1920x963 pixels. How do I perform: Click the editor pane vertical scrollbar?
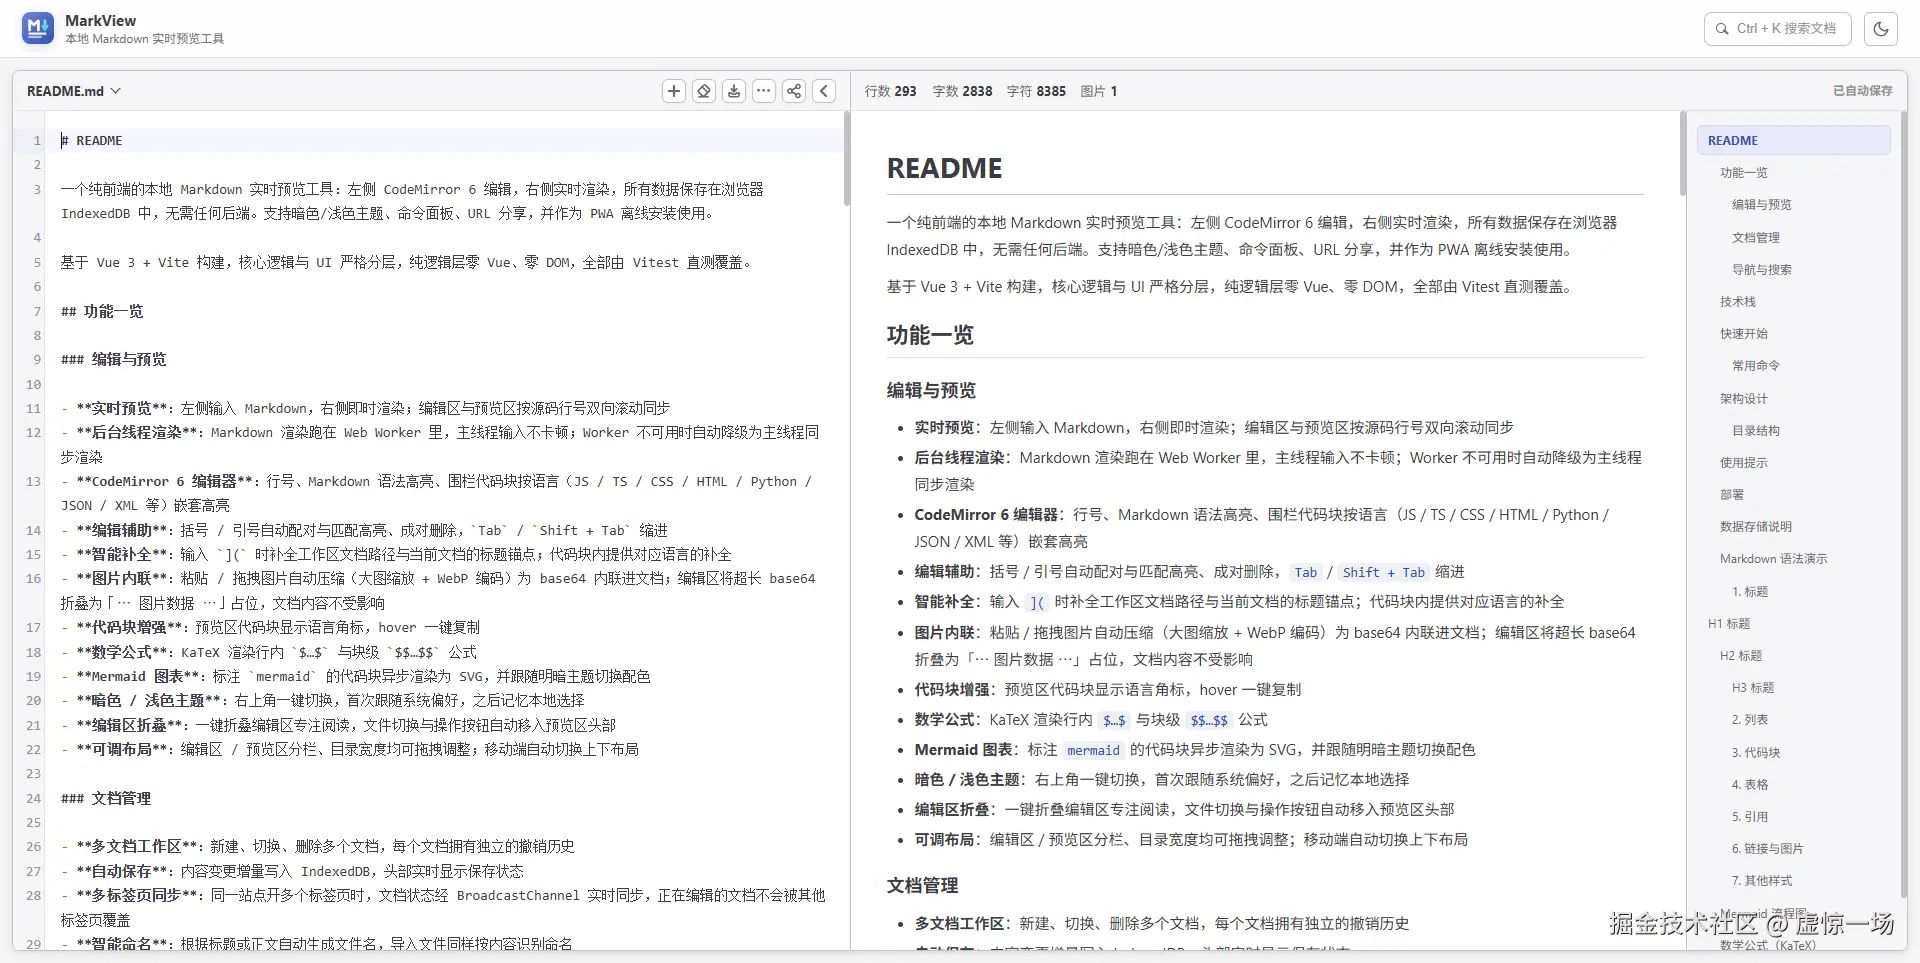[846, 160]
